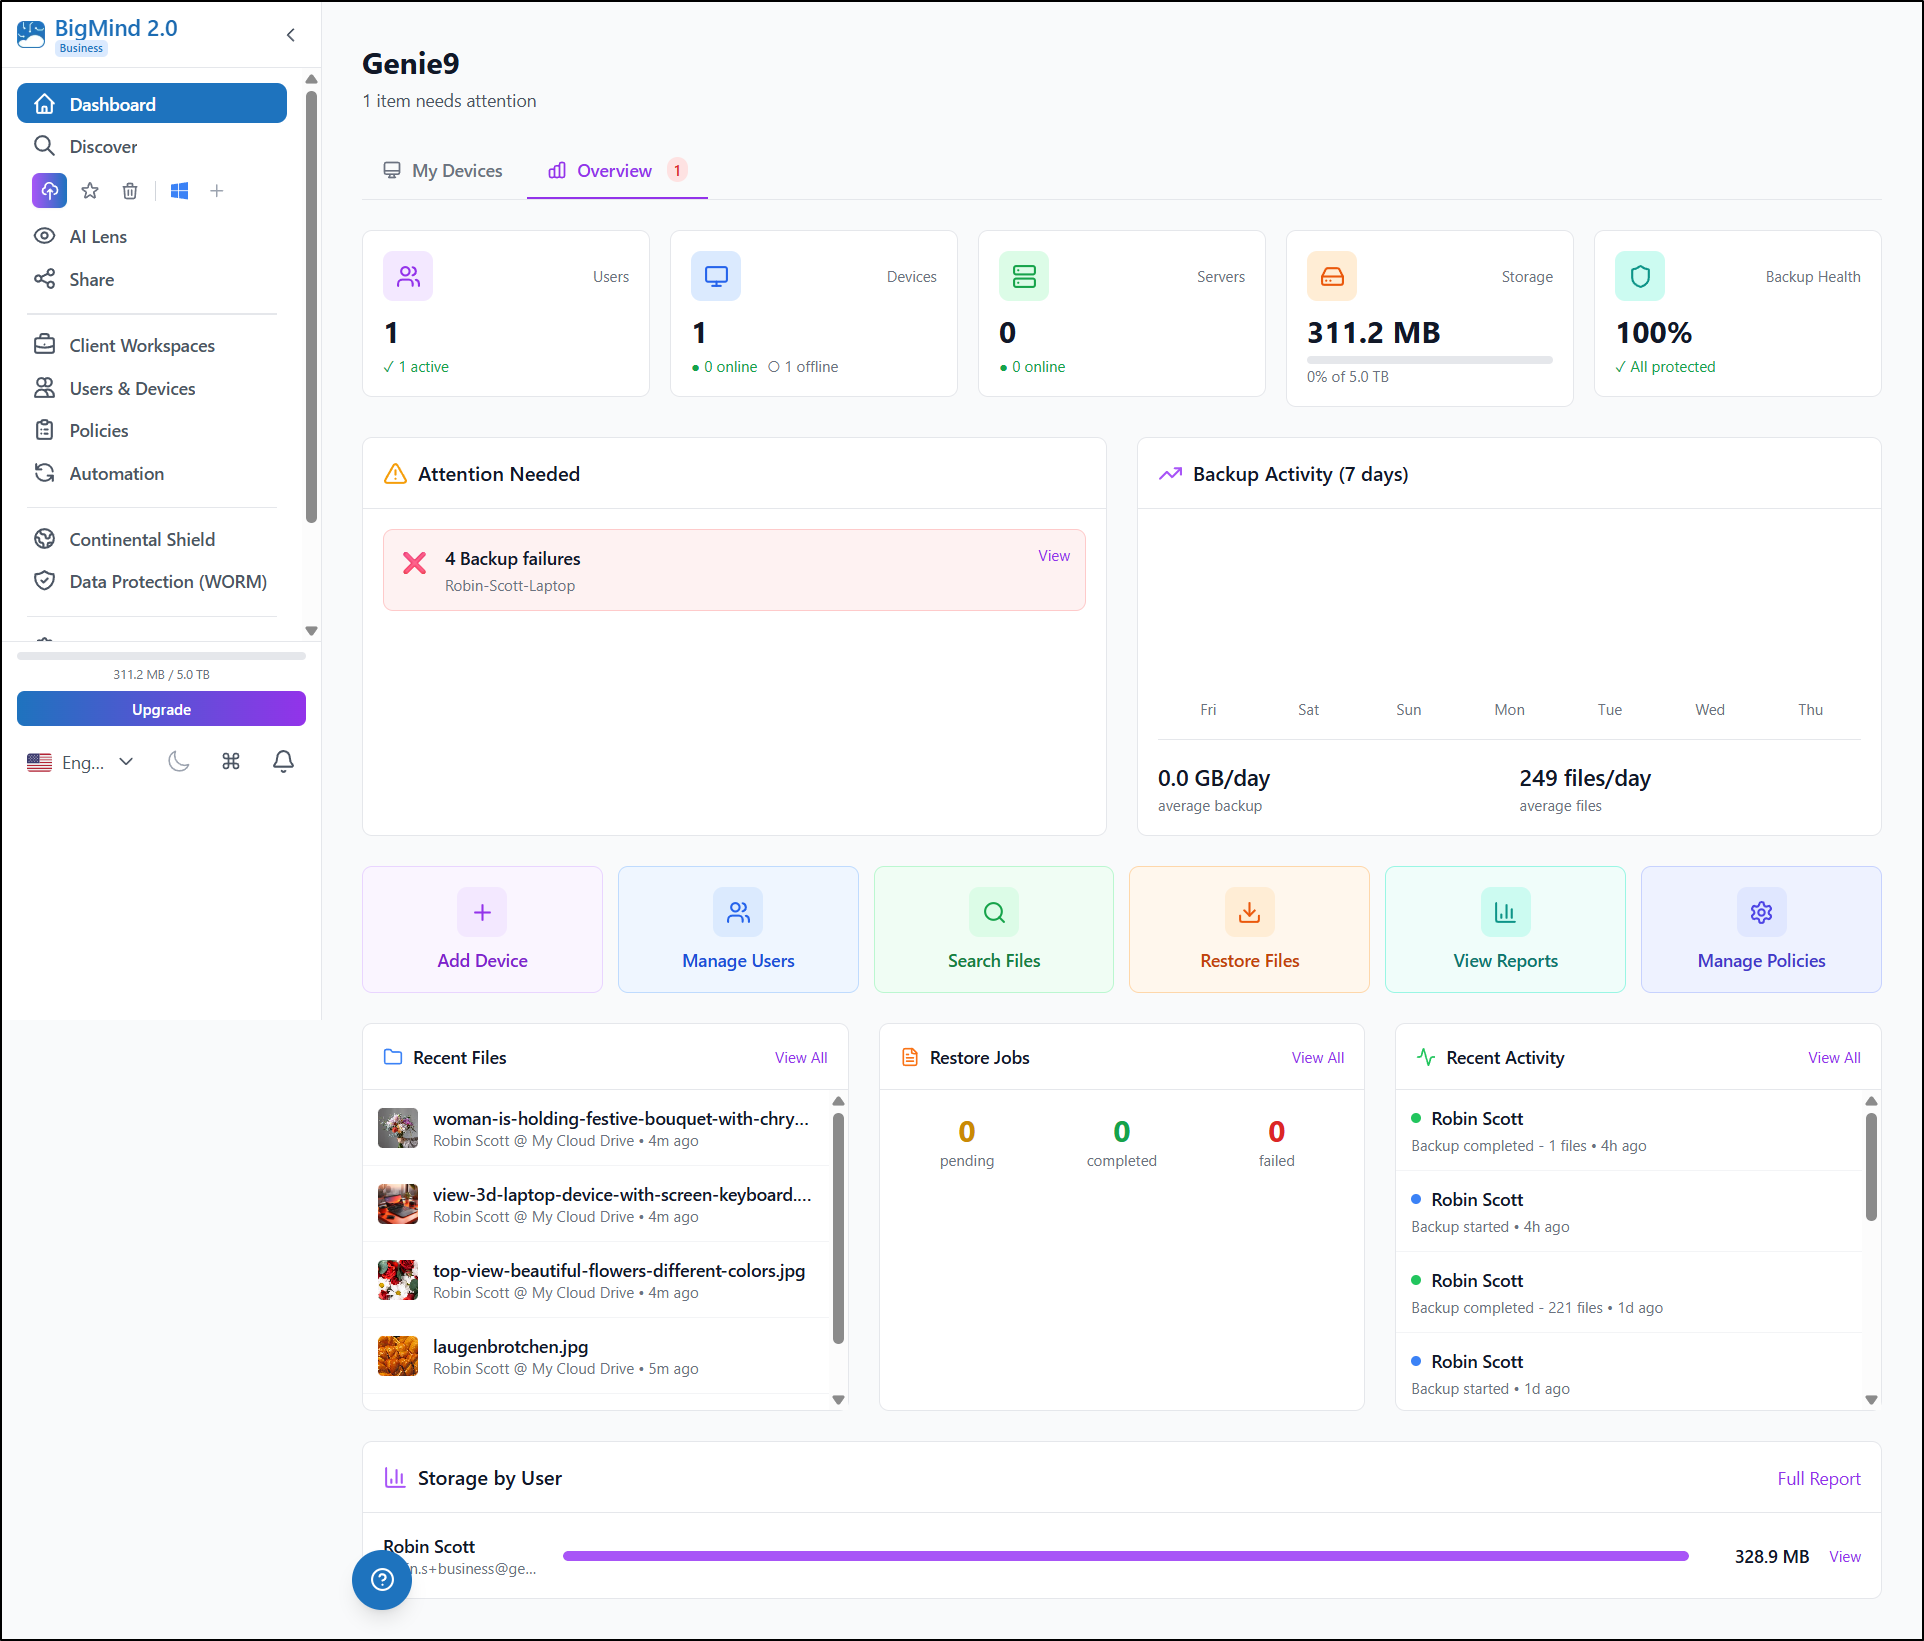This screenshot has height=1641, width=1924.
Task: Select the My Cloud Drive storage icon
Action: point(50,190)
